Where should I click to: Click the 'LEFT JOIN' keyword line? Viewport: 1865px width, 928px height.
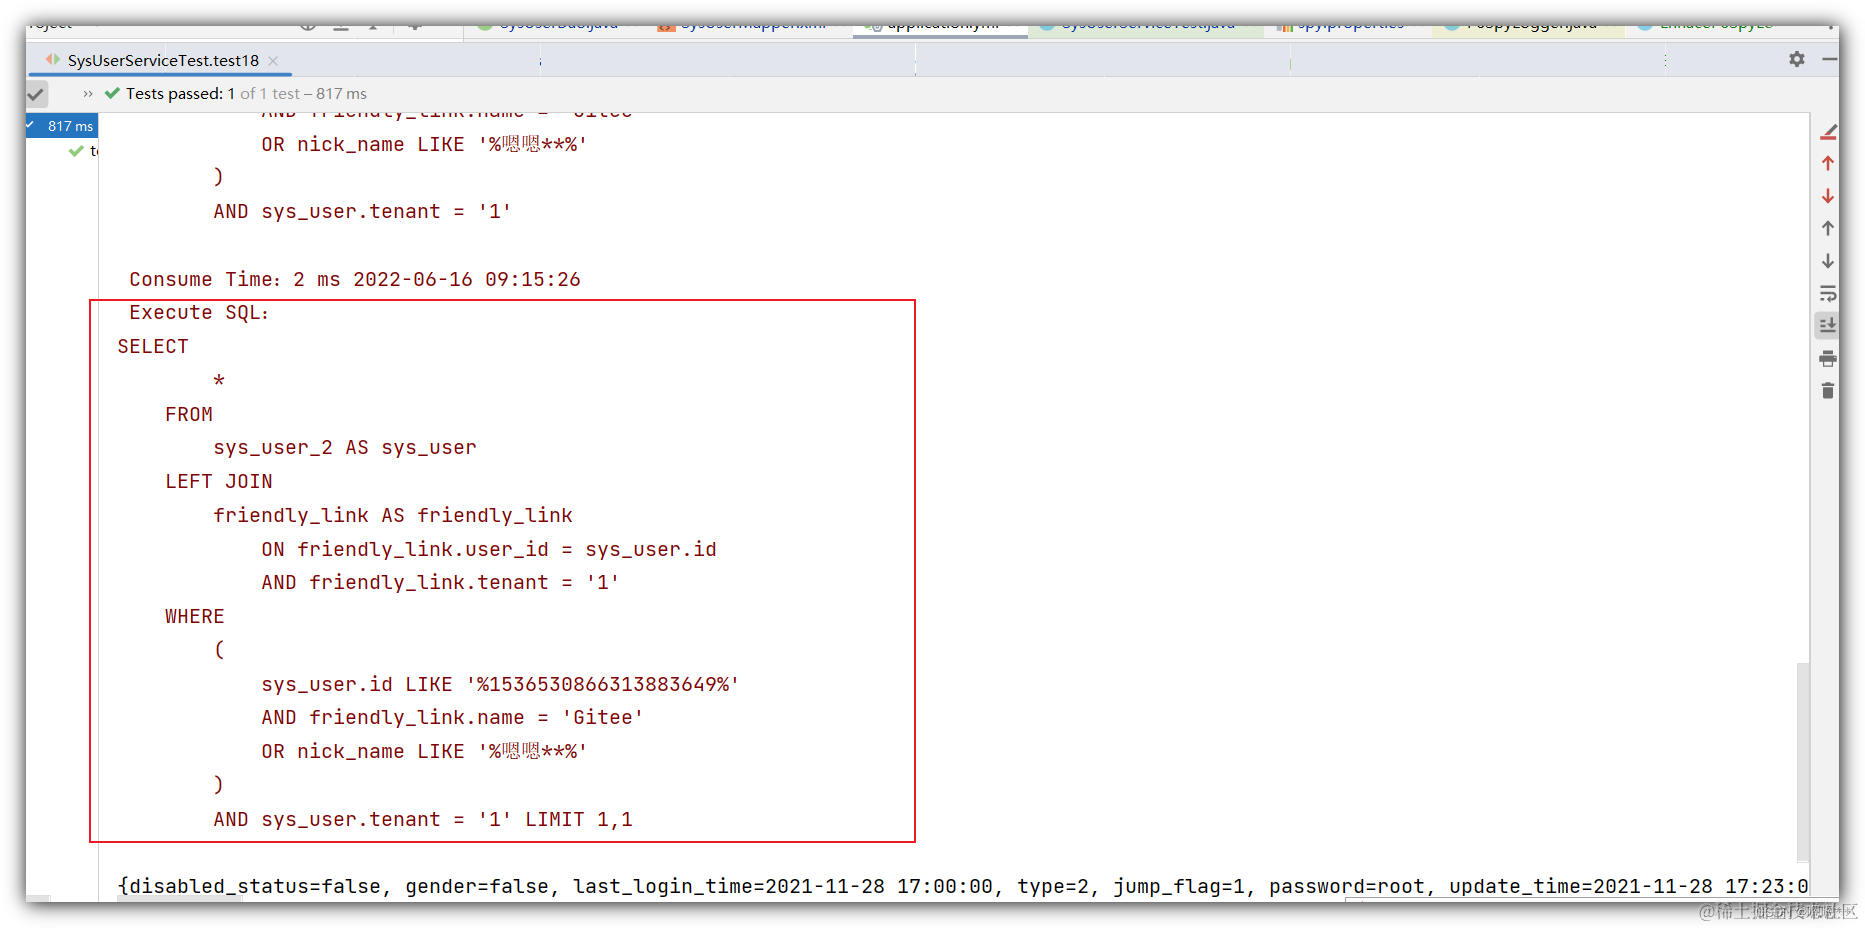[x=219, y=482]
